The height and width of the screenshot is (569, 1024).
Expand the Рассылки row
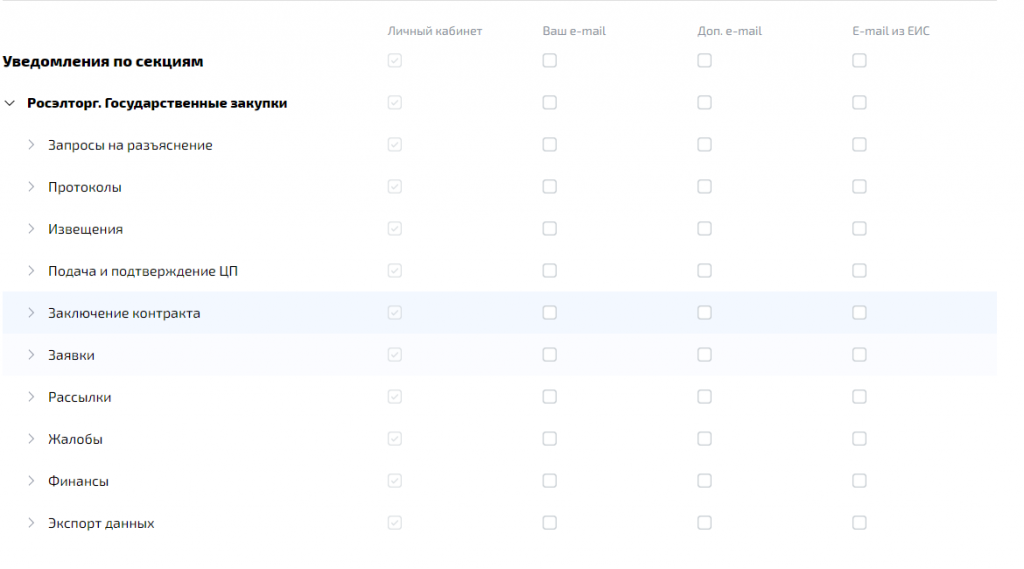(x=31, y=397)
